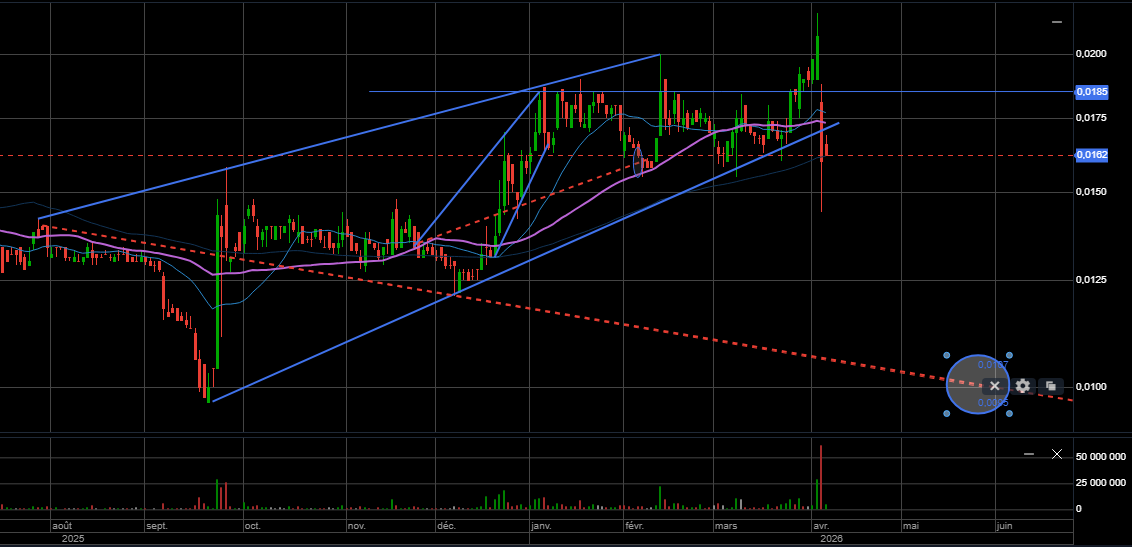1132x547 pixels.
Task: Click the févr. month label
Action: tap(636, 526)
